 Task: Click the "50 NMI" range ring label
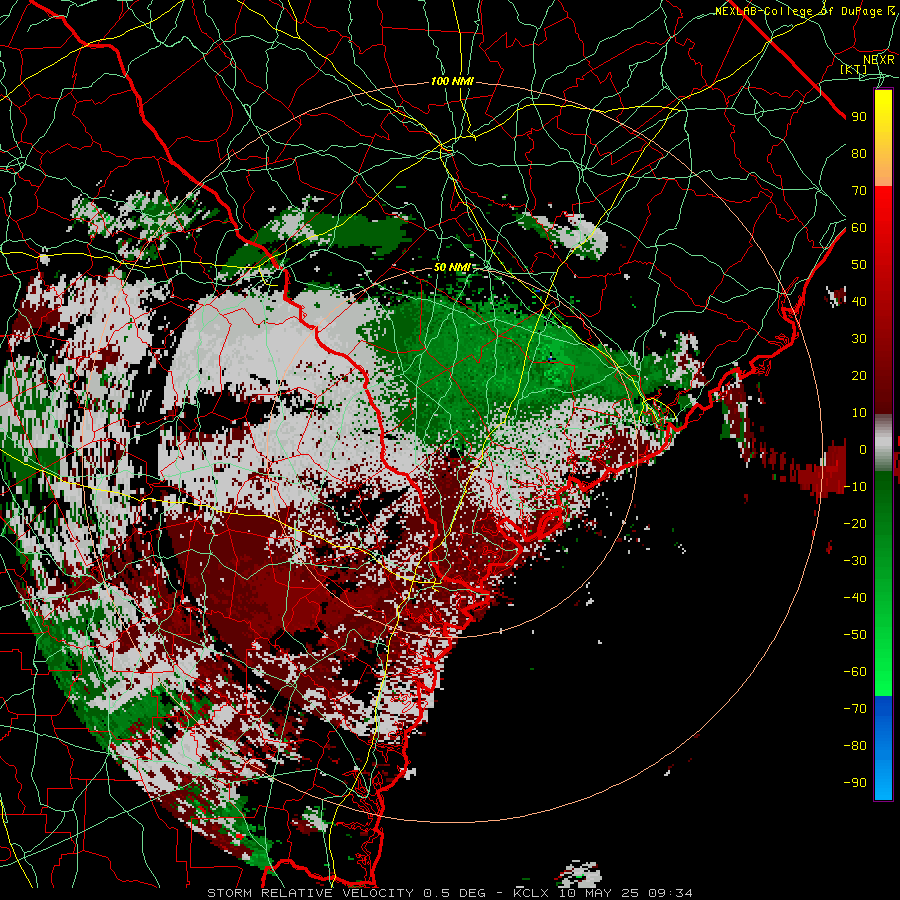point(452,267)
